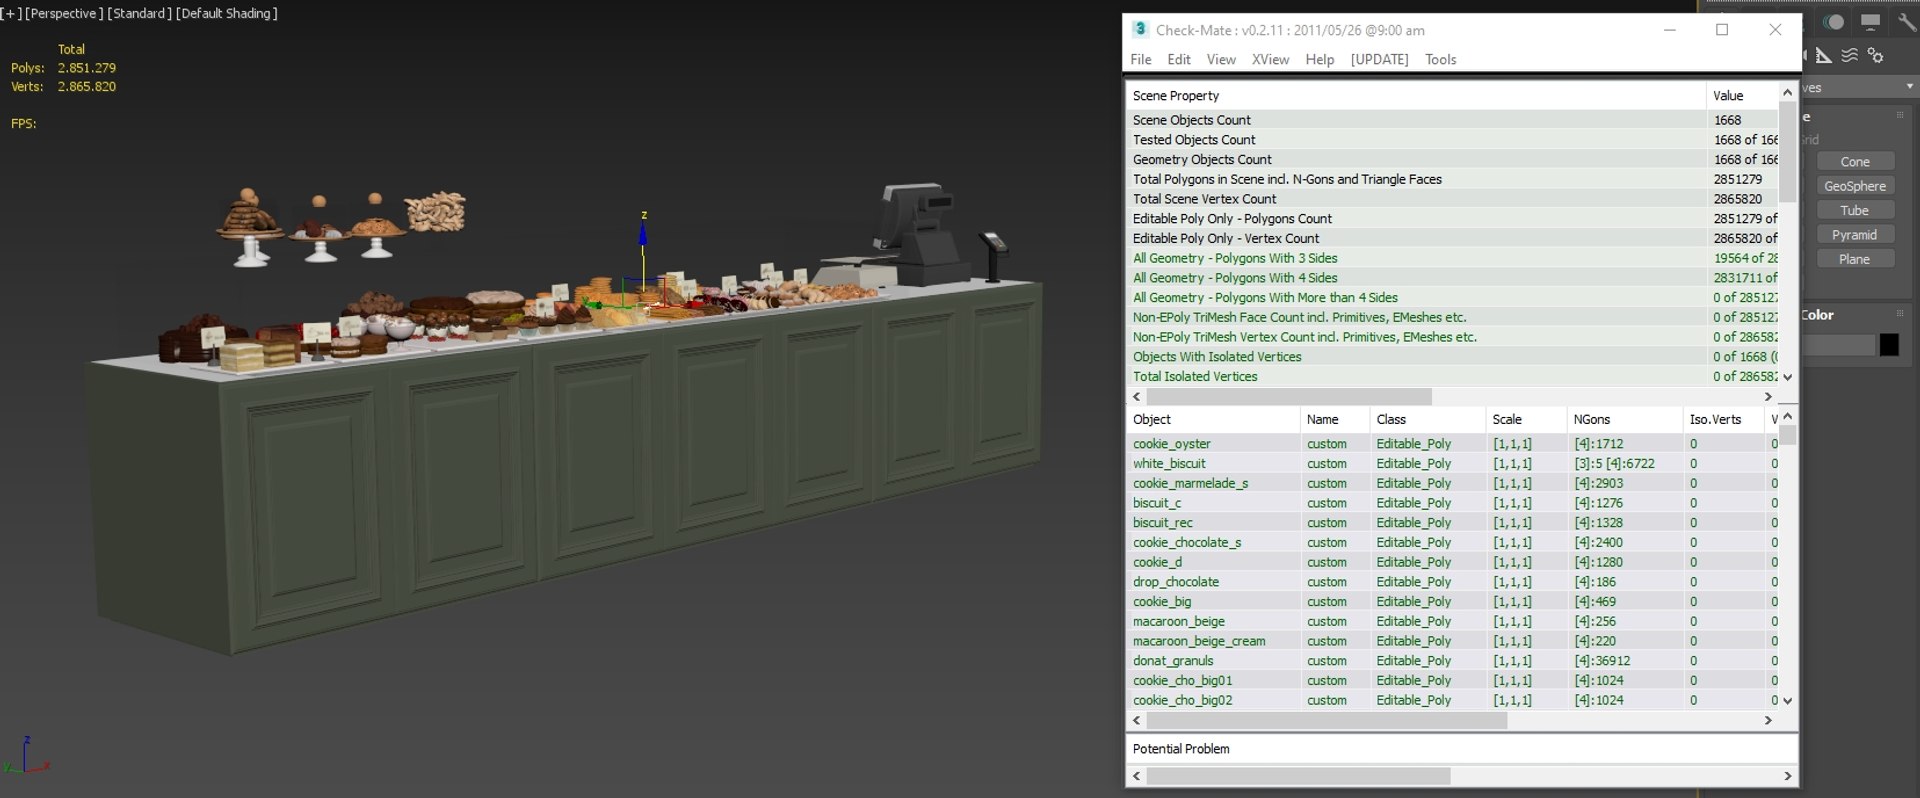This screenshot has height=798, width=1920.
Task: Open the Edit menu in Check-Mate
Action: coord(1179,59)
